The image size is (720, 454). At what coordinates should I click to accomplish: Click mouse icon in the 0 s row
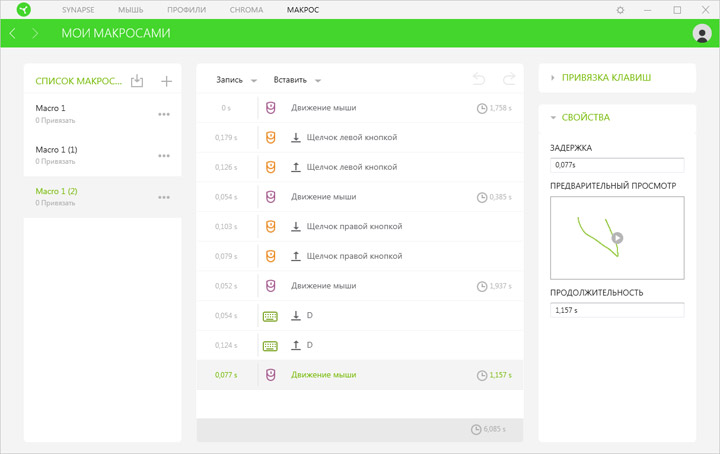tap(270, 108)
